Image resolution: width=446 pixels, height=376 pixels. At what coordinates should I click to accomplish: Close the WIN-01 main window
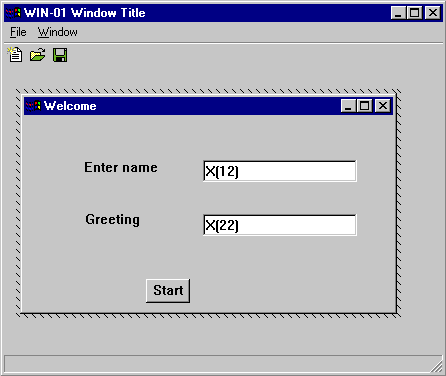[433, 13]
